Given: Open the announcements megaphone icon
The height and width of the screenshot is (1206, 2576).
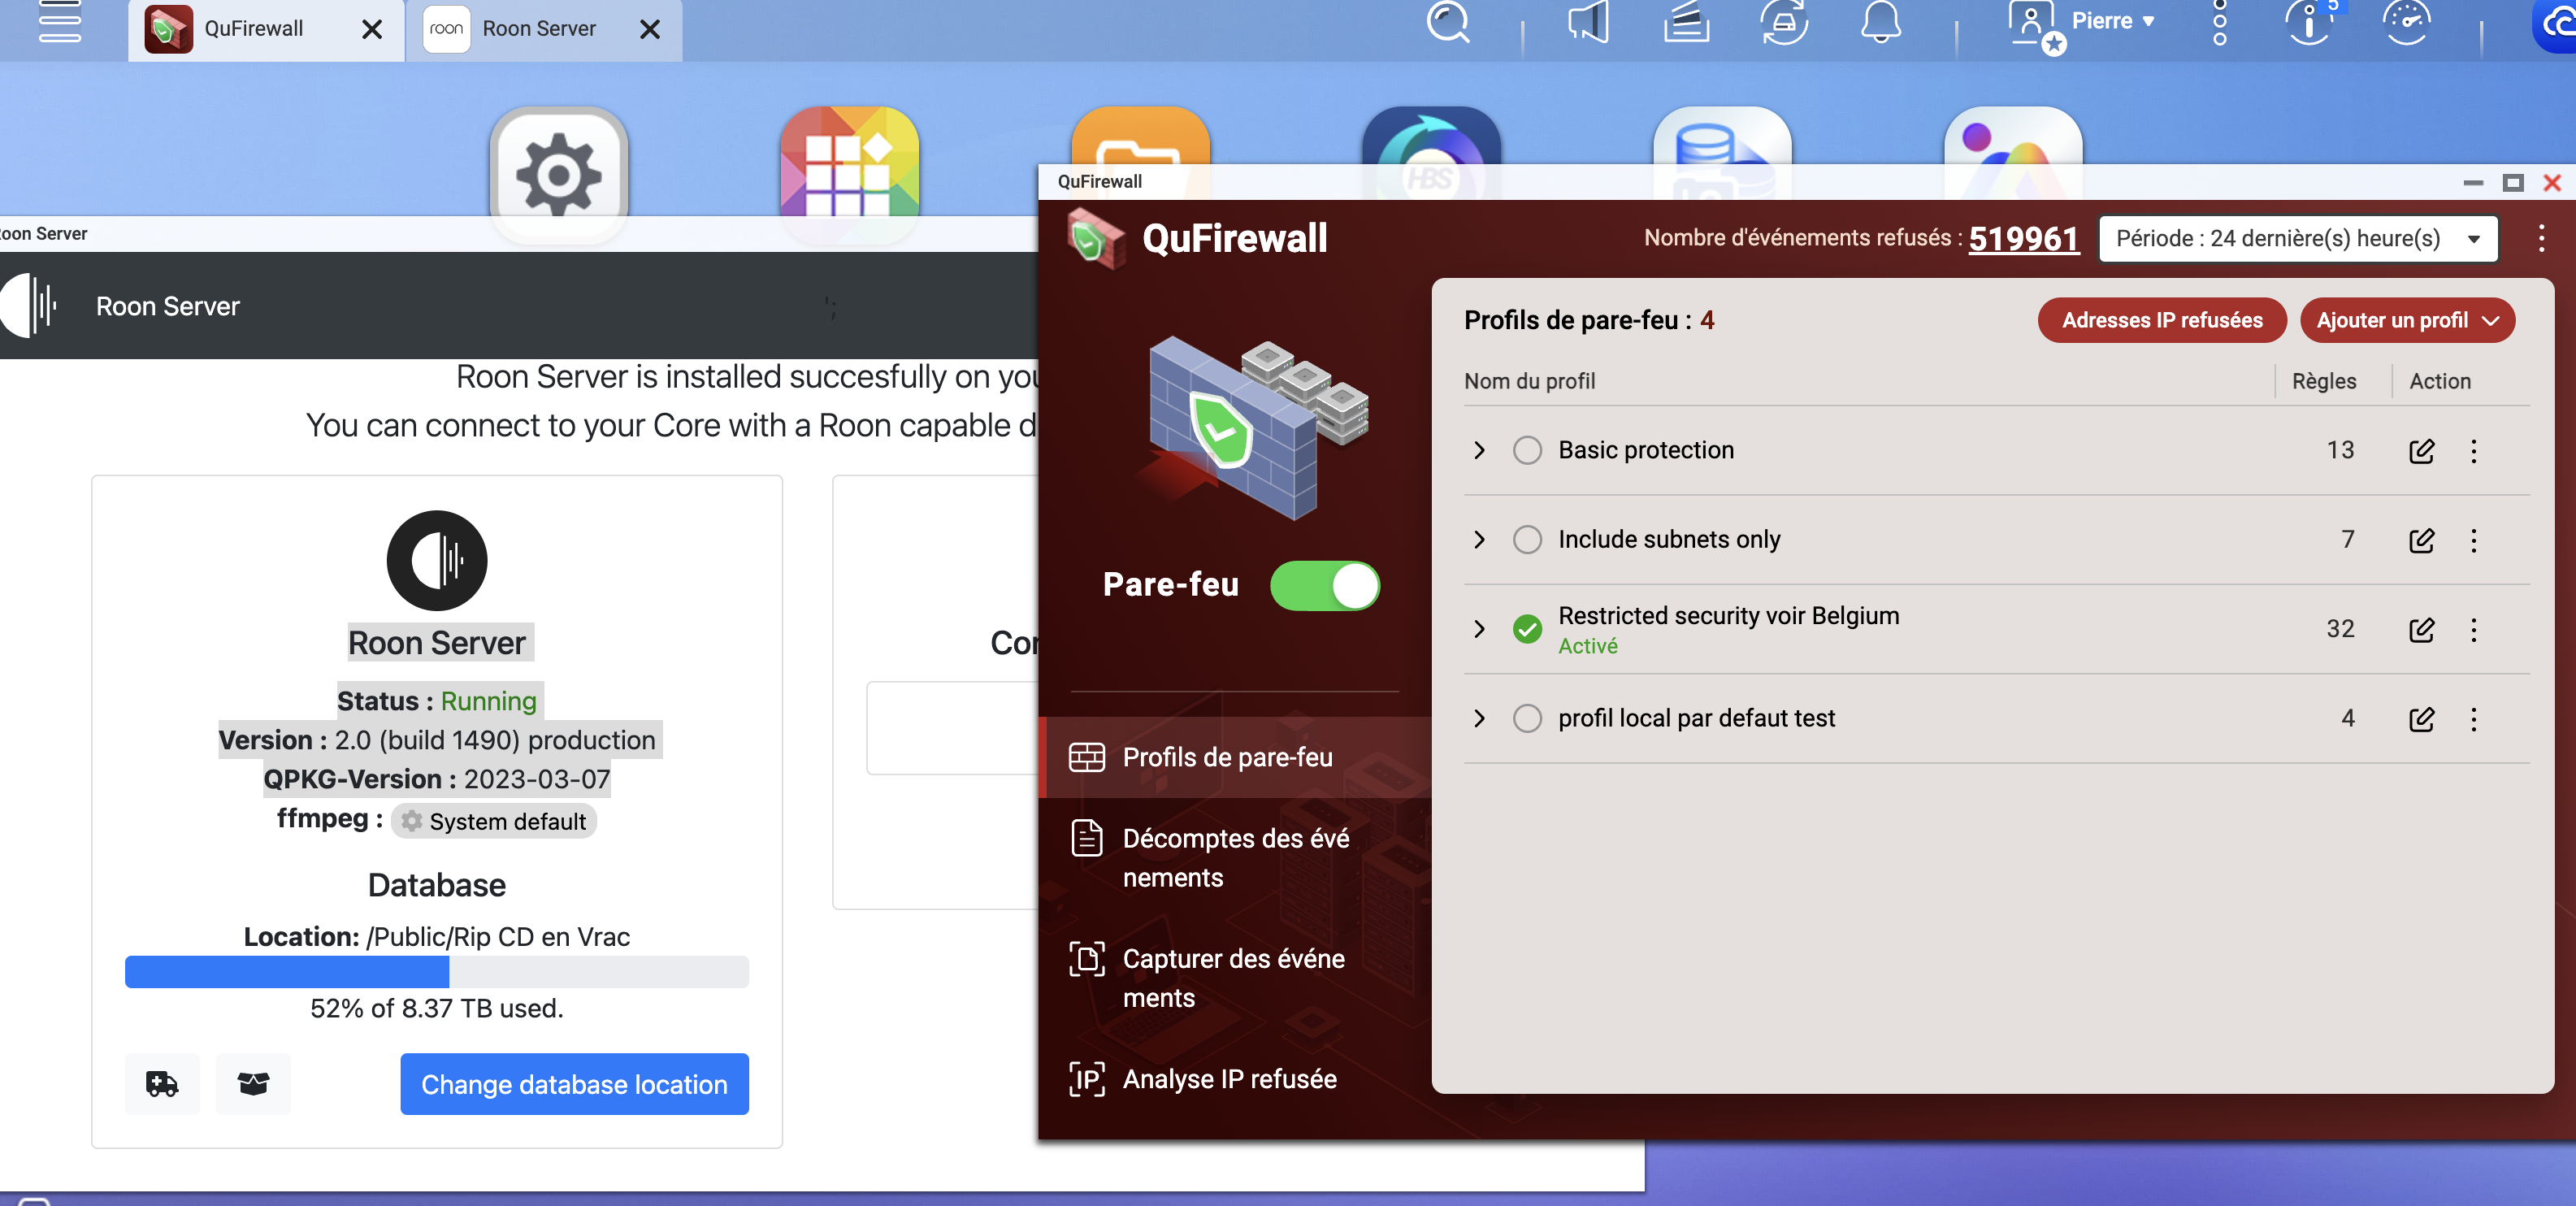Looking at the screenshot, I should (1588, 21).
